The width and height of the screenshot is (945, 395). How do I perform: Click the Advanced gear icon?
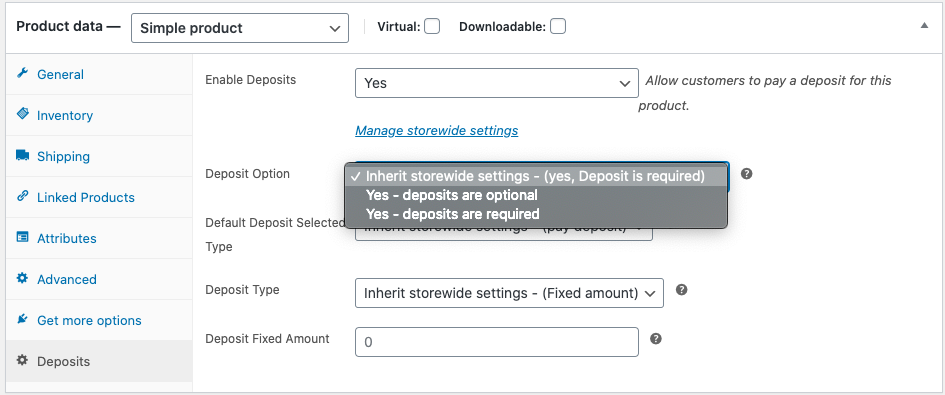click(22, 278)
